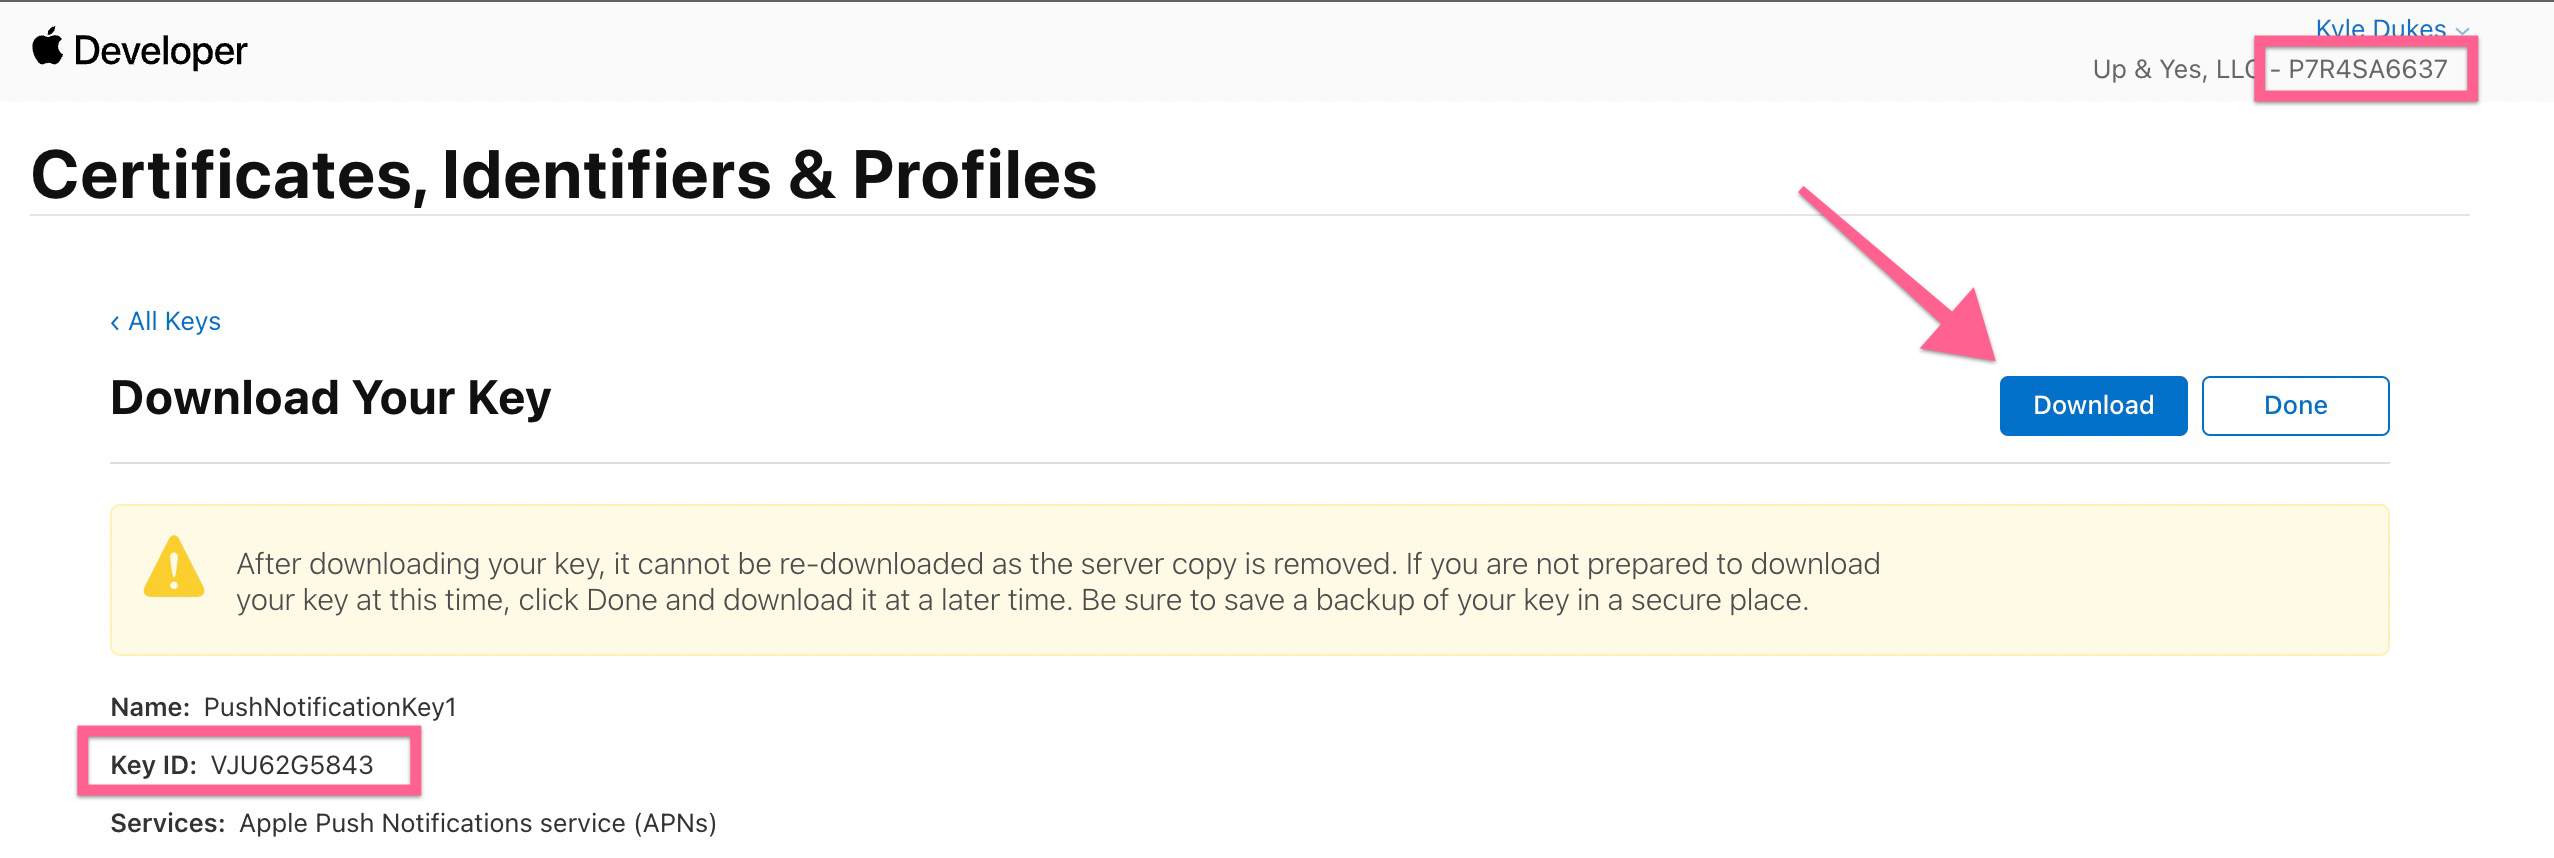Go back to All Keys
Image resolution: width=2554 pixels, height=858 pixels.
click(x=174, y=321)
